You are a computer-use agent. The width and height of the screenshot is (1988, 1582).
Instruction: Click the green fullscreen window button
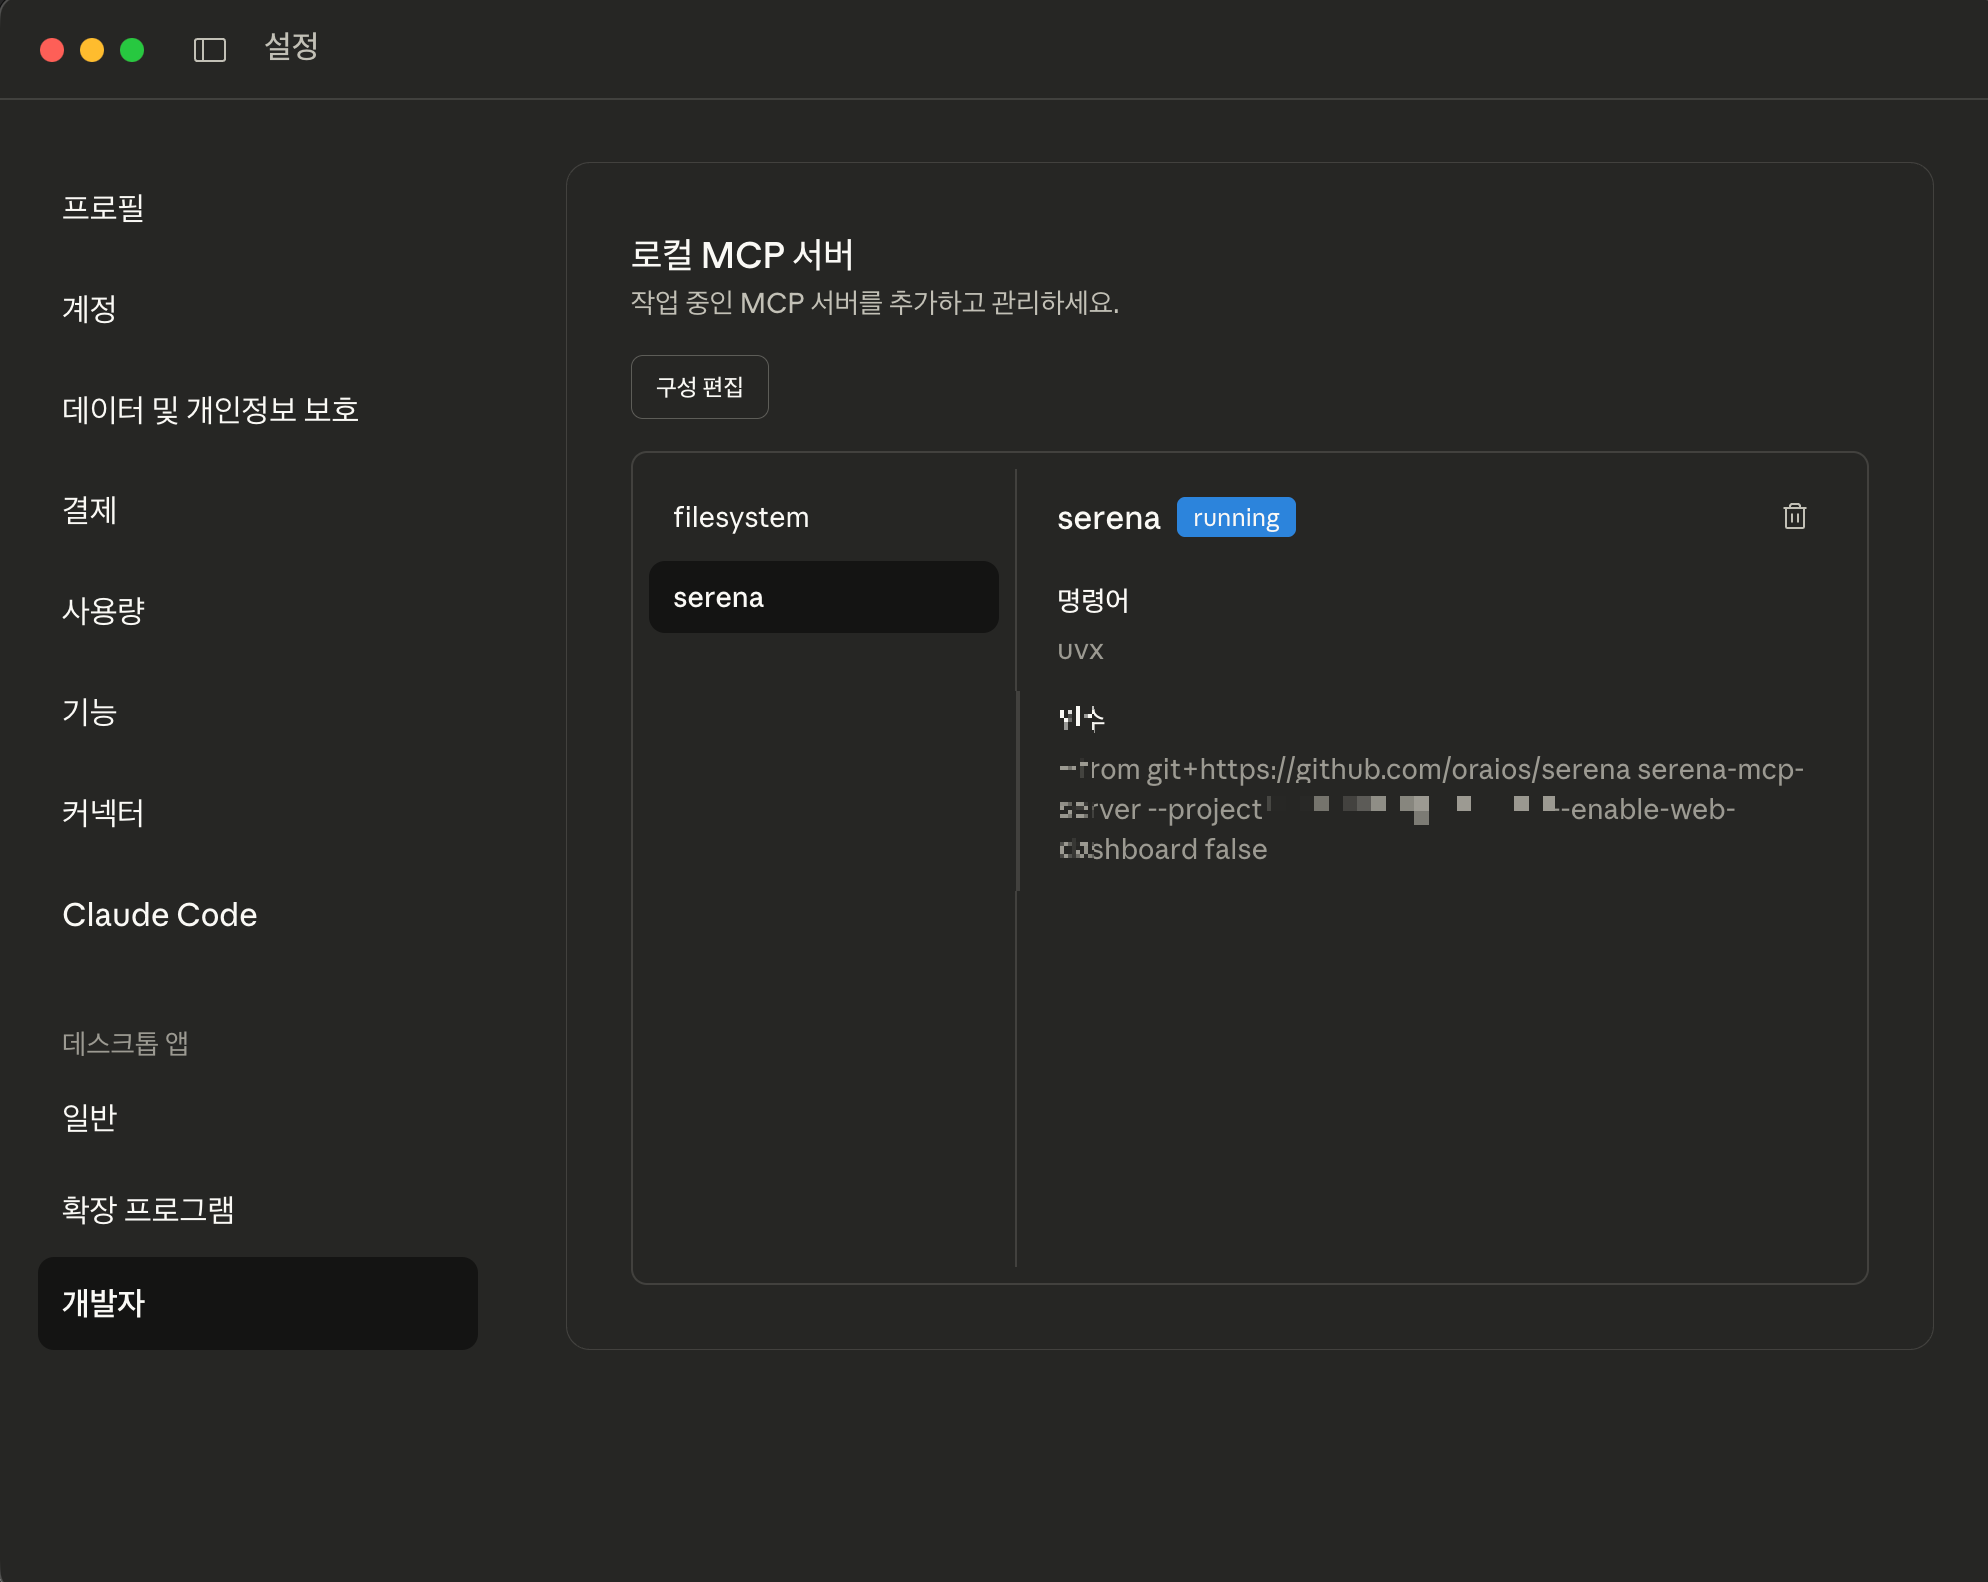tap(132, 50)
